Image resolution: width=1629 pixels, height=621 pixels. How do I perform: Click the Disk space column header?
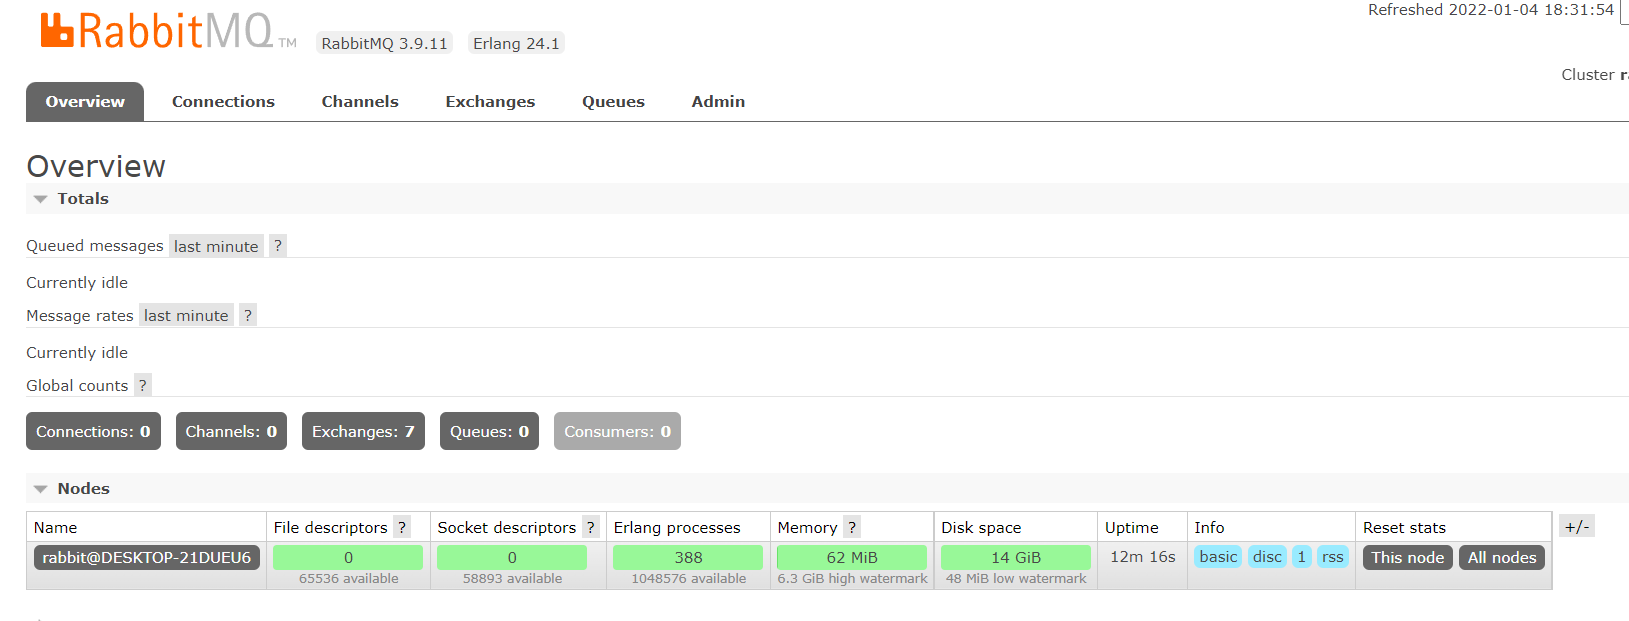(981, 528)
